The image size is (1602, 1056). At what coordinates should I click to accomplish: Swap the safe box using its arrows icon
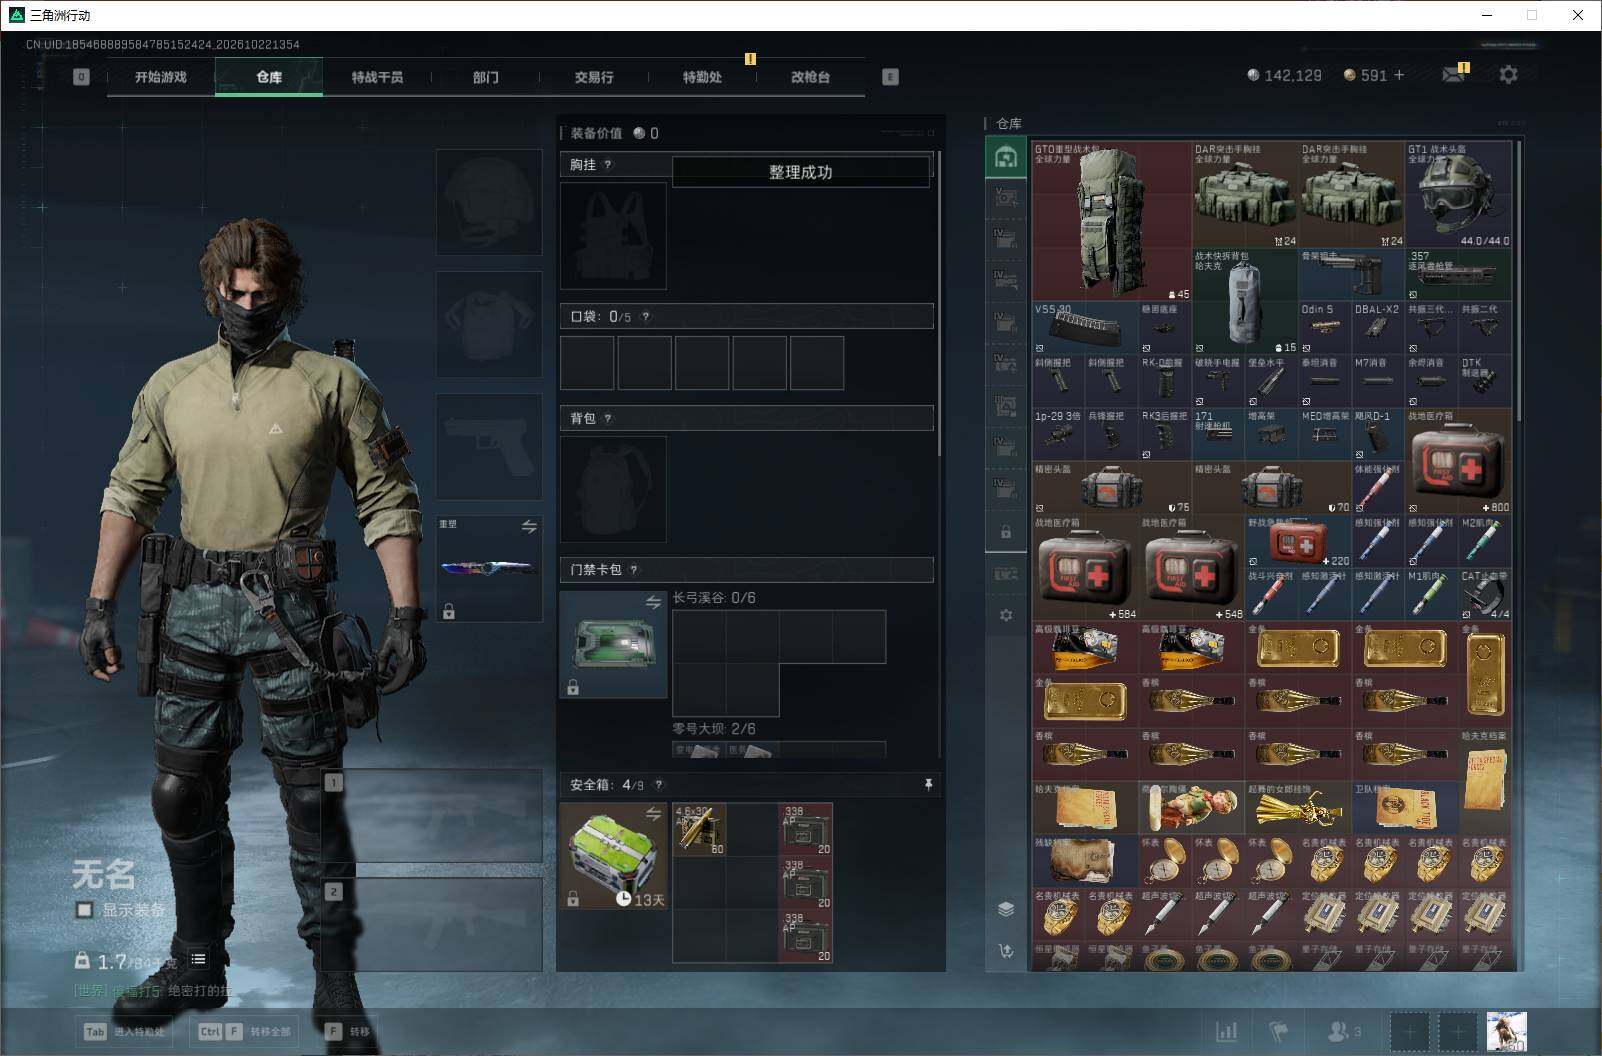[x=653, y=813]
